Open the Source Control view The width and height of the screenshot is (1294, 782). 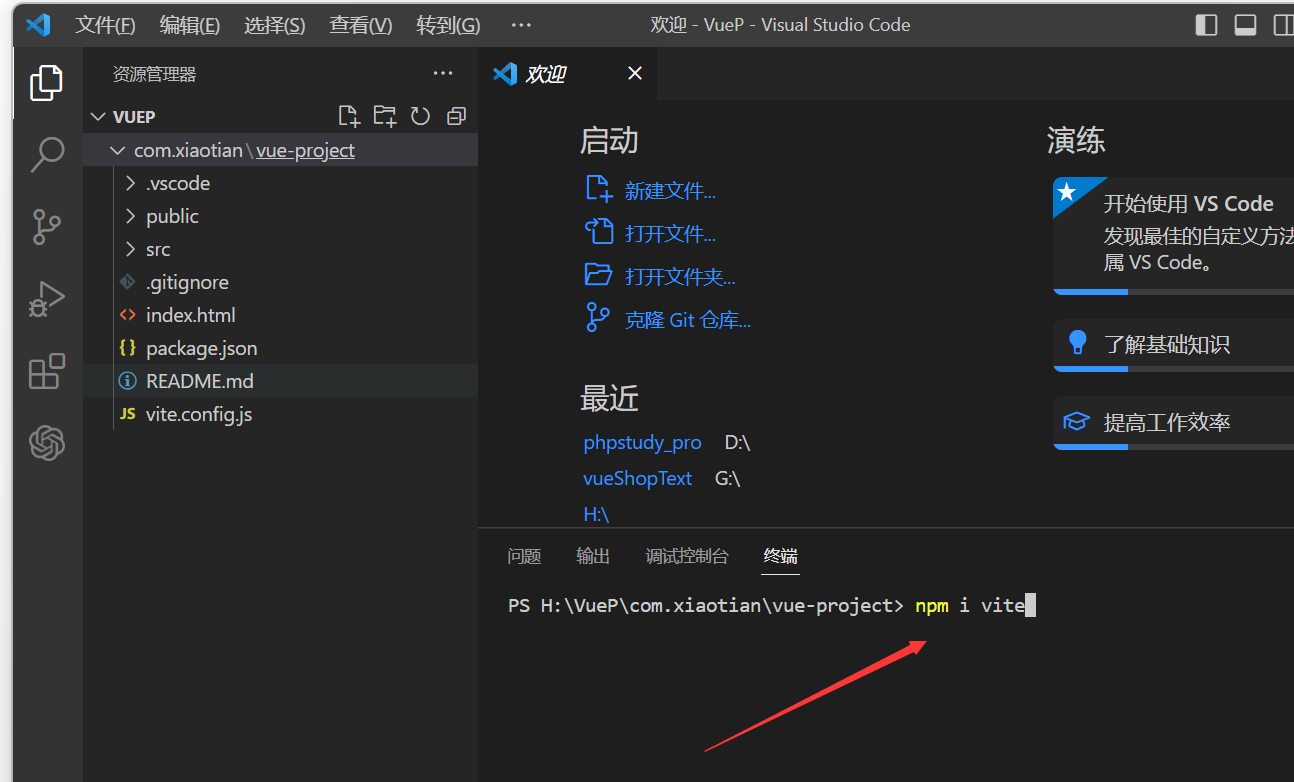tap(47, 227)
